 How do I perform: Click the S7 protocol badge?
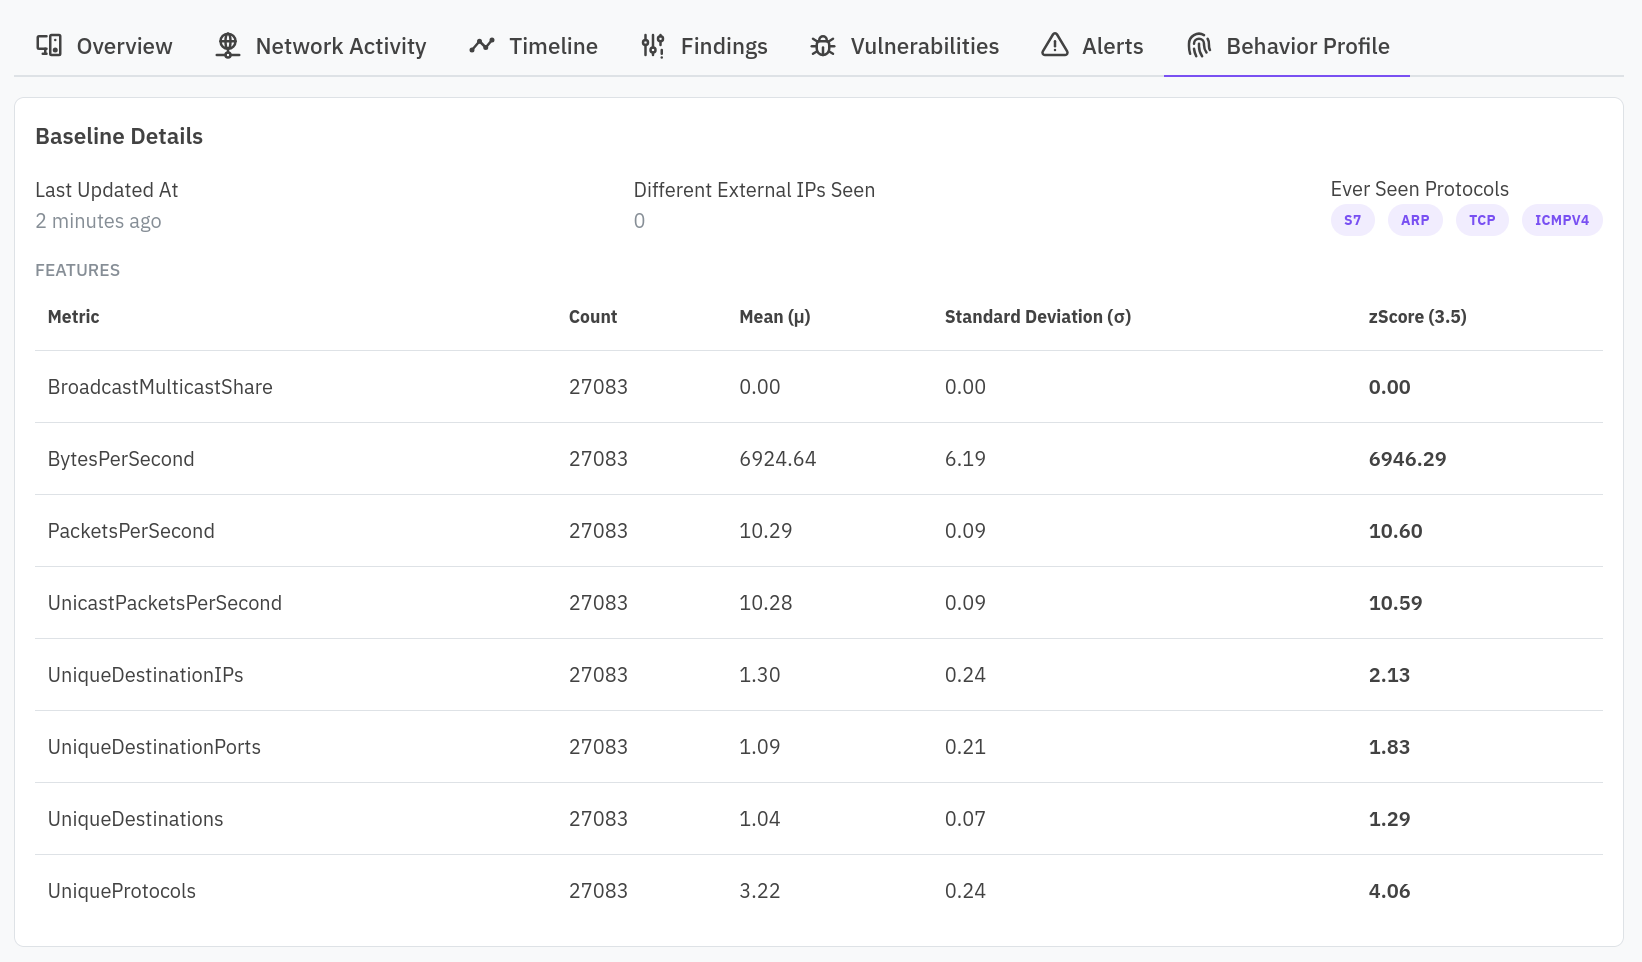tap(1352, 220)
